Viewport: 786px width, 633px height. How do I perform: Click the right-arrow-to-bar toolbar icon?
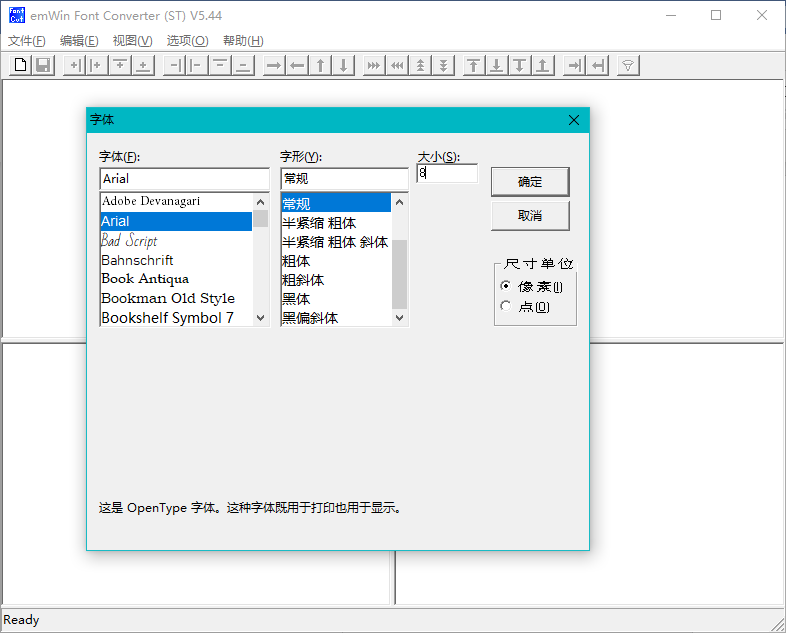point(574,65)
